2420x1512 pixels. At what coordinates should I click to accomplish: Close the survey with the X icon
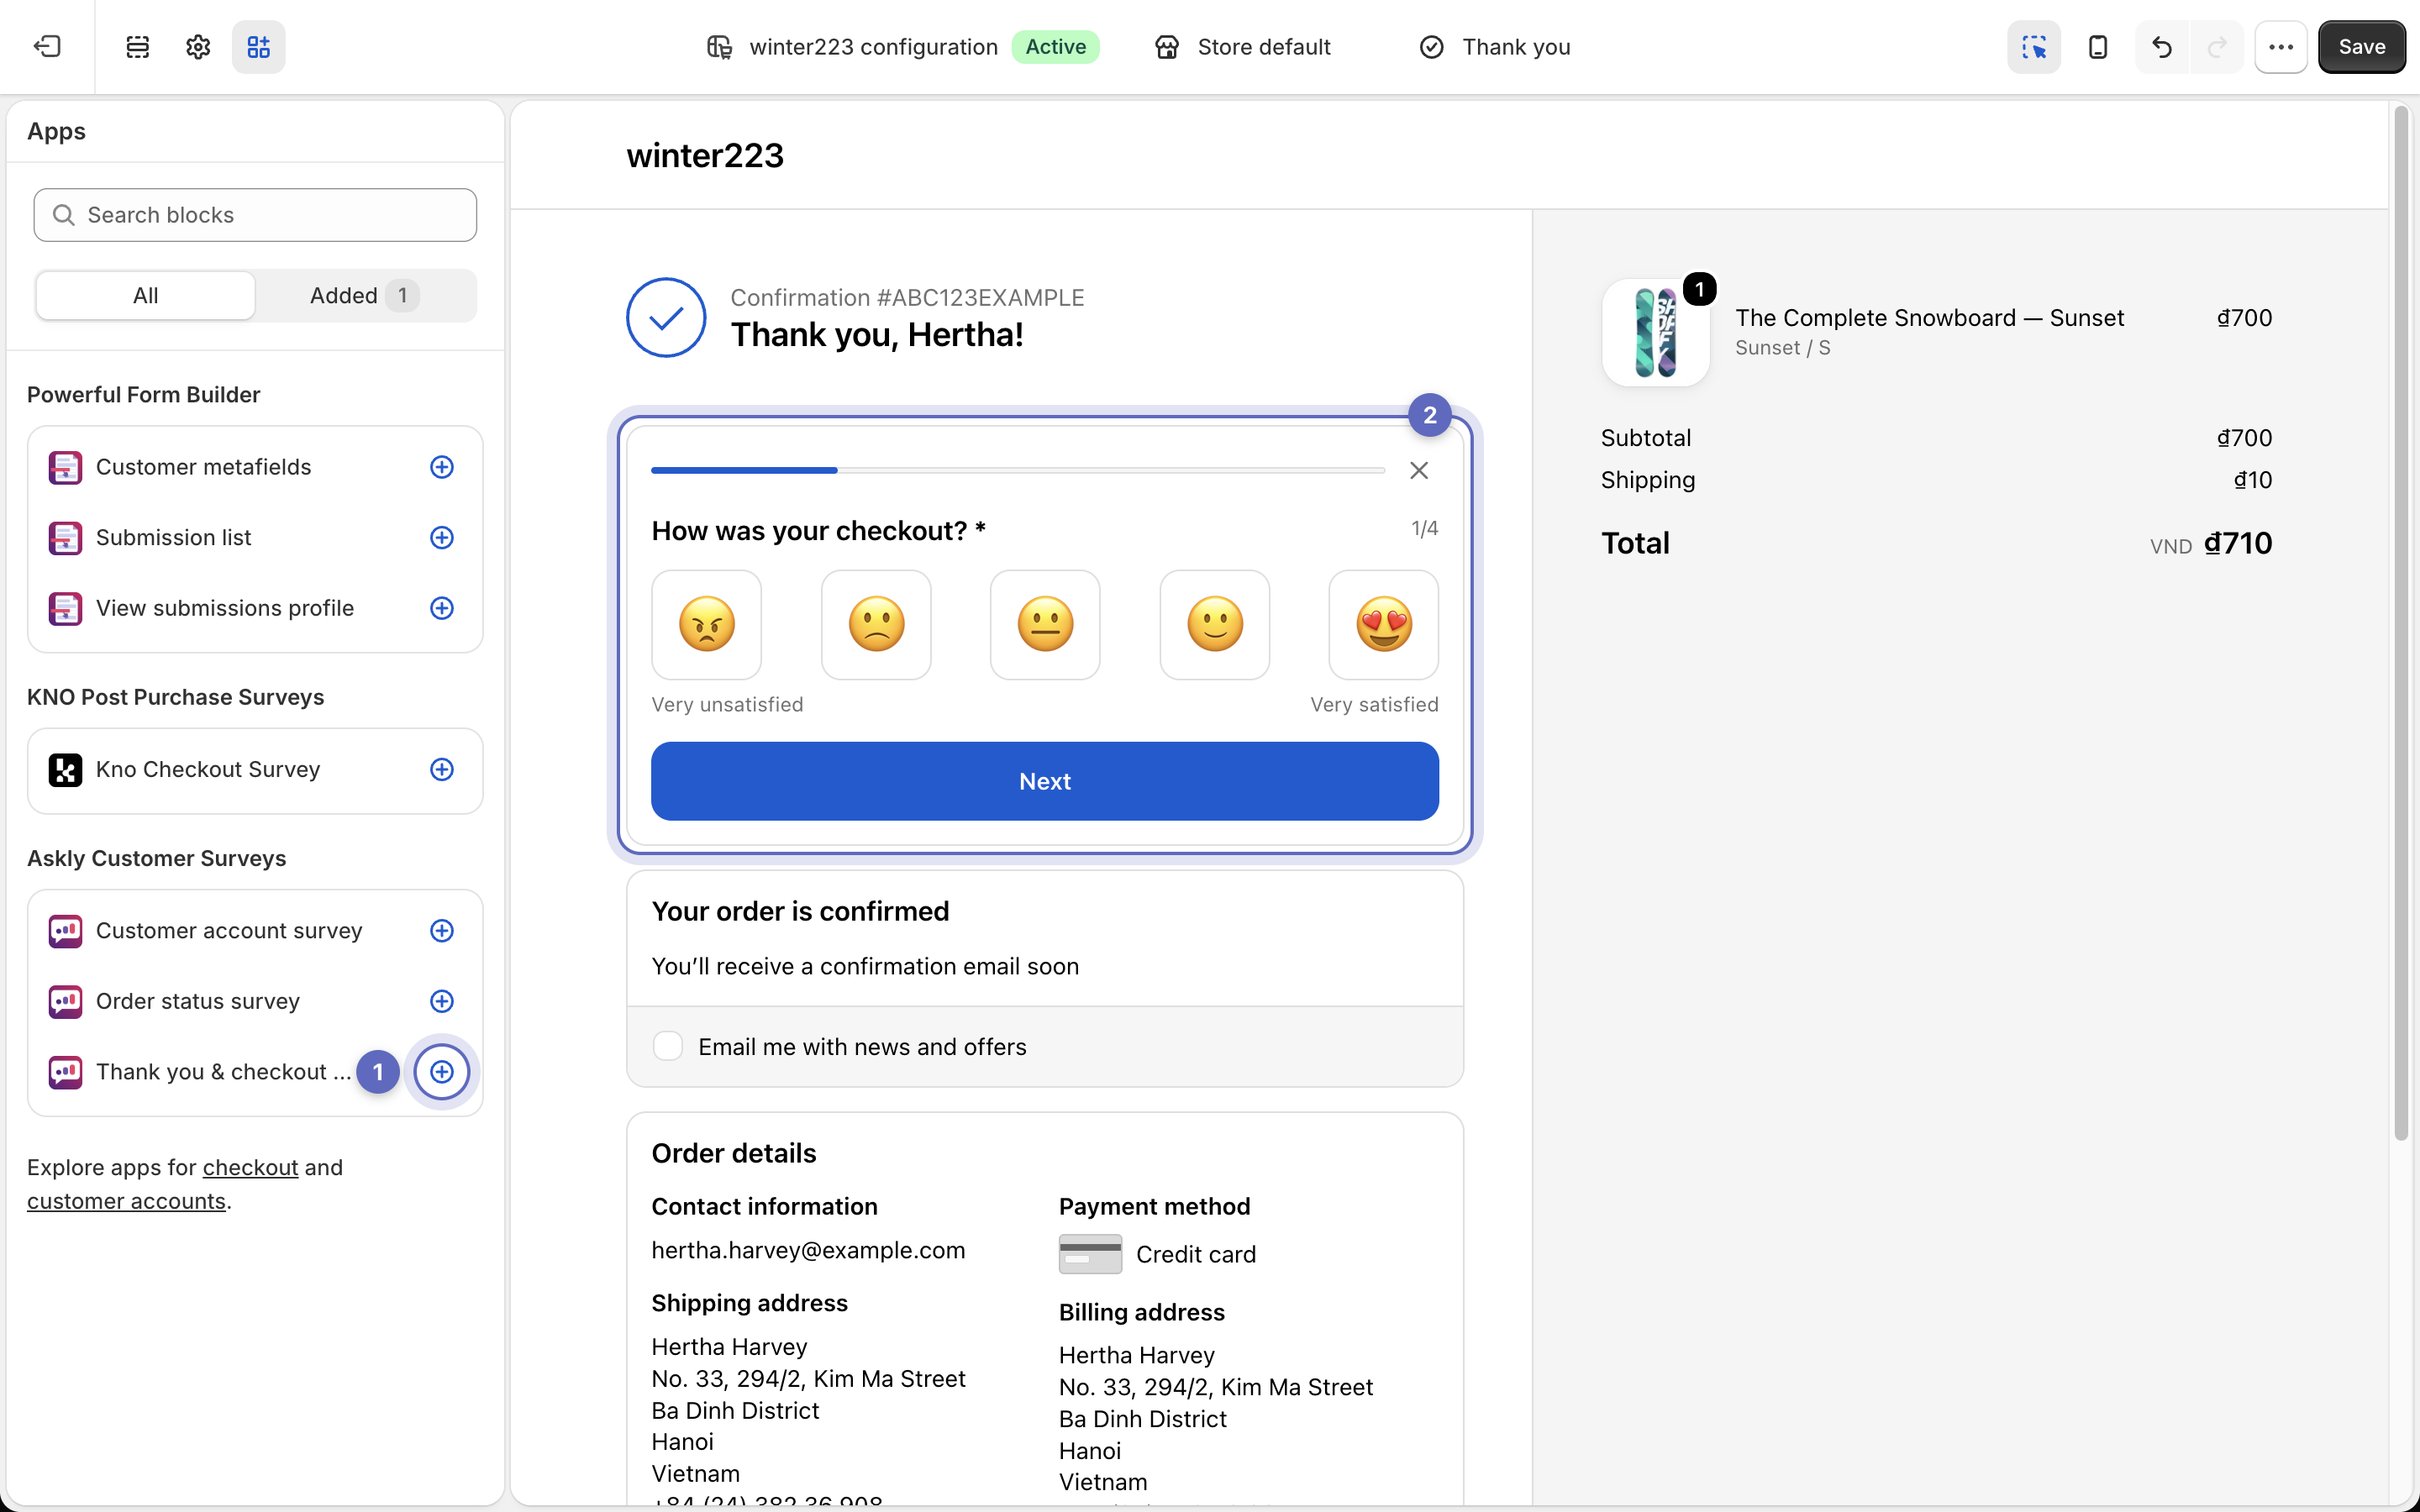point(1419,470)
